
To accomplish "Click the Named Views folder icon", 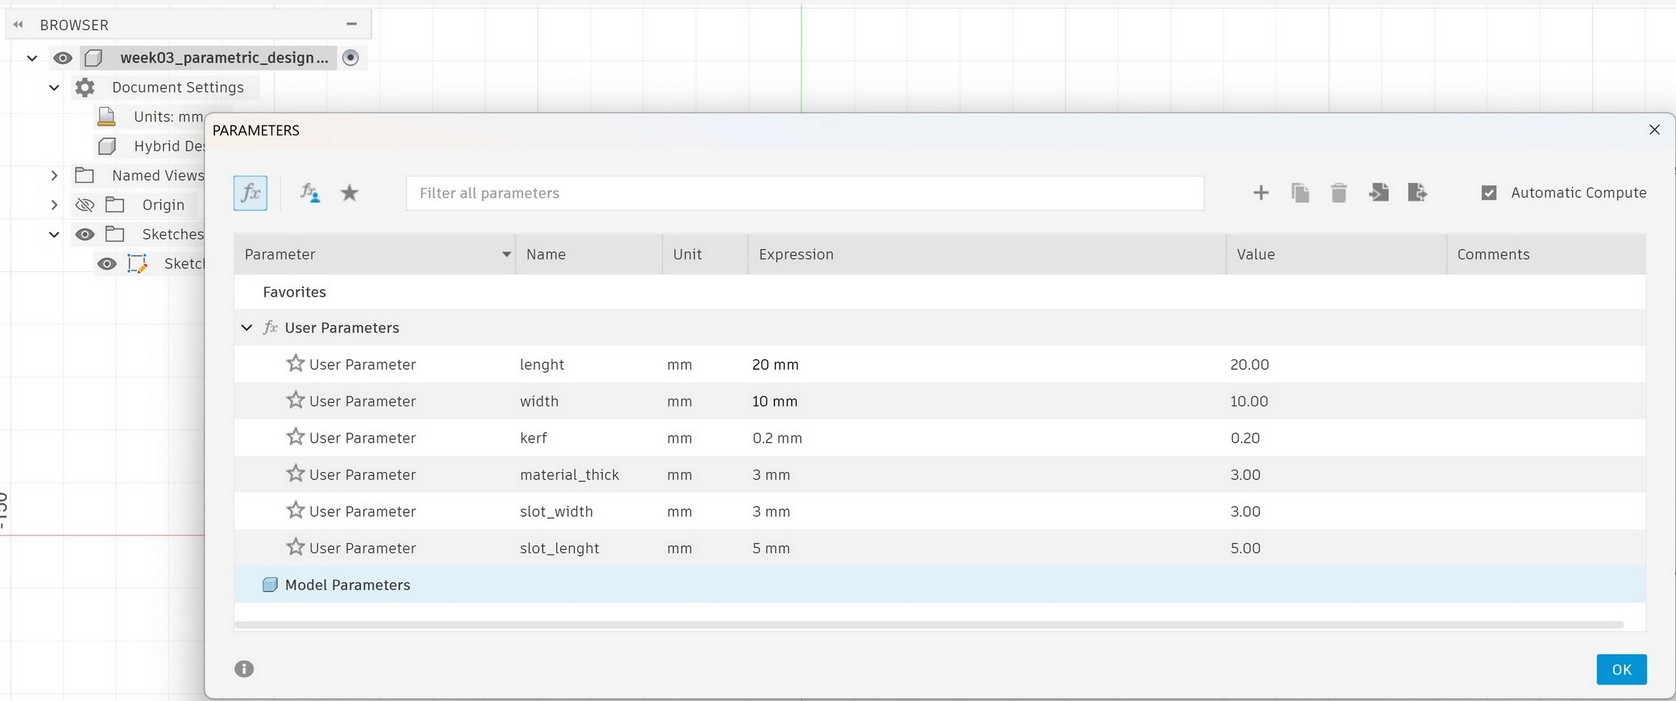I will tap(85, 175).
